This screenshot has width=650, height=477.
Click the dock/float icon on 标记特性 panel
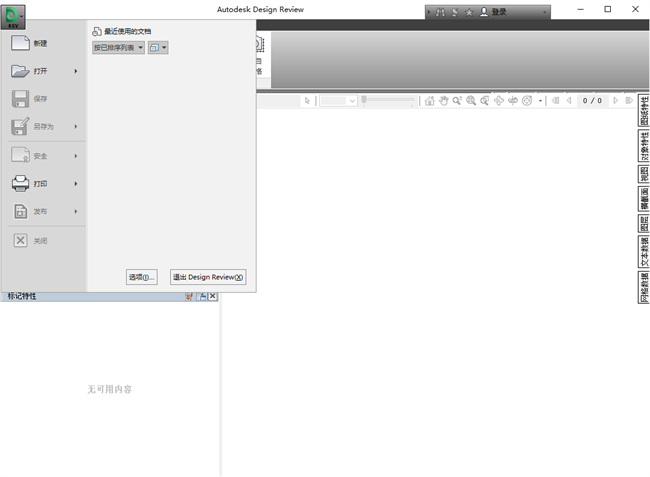(202, 296)
